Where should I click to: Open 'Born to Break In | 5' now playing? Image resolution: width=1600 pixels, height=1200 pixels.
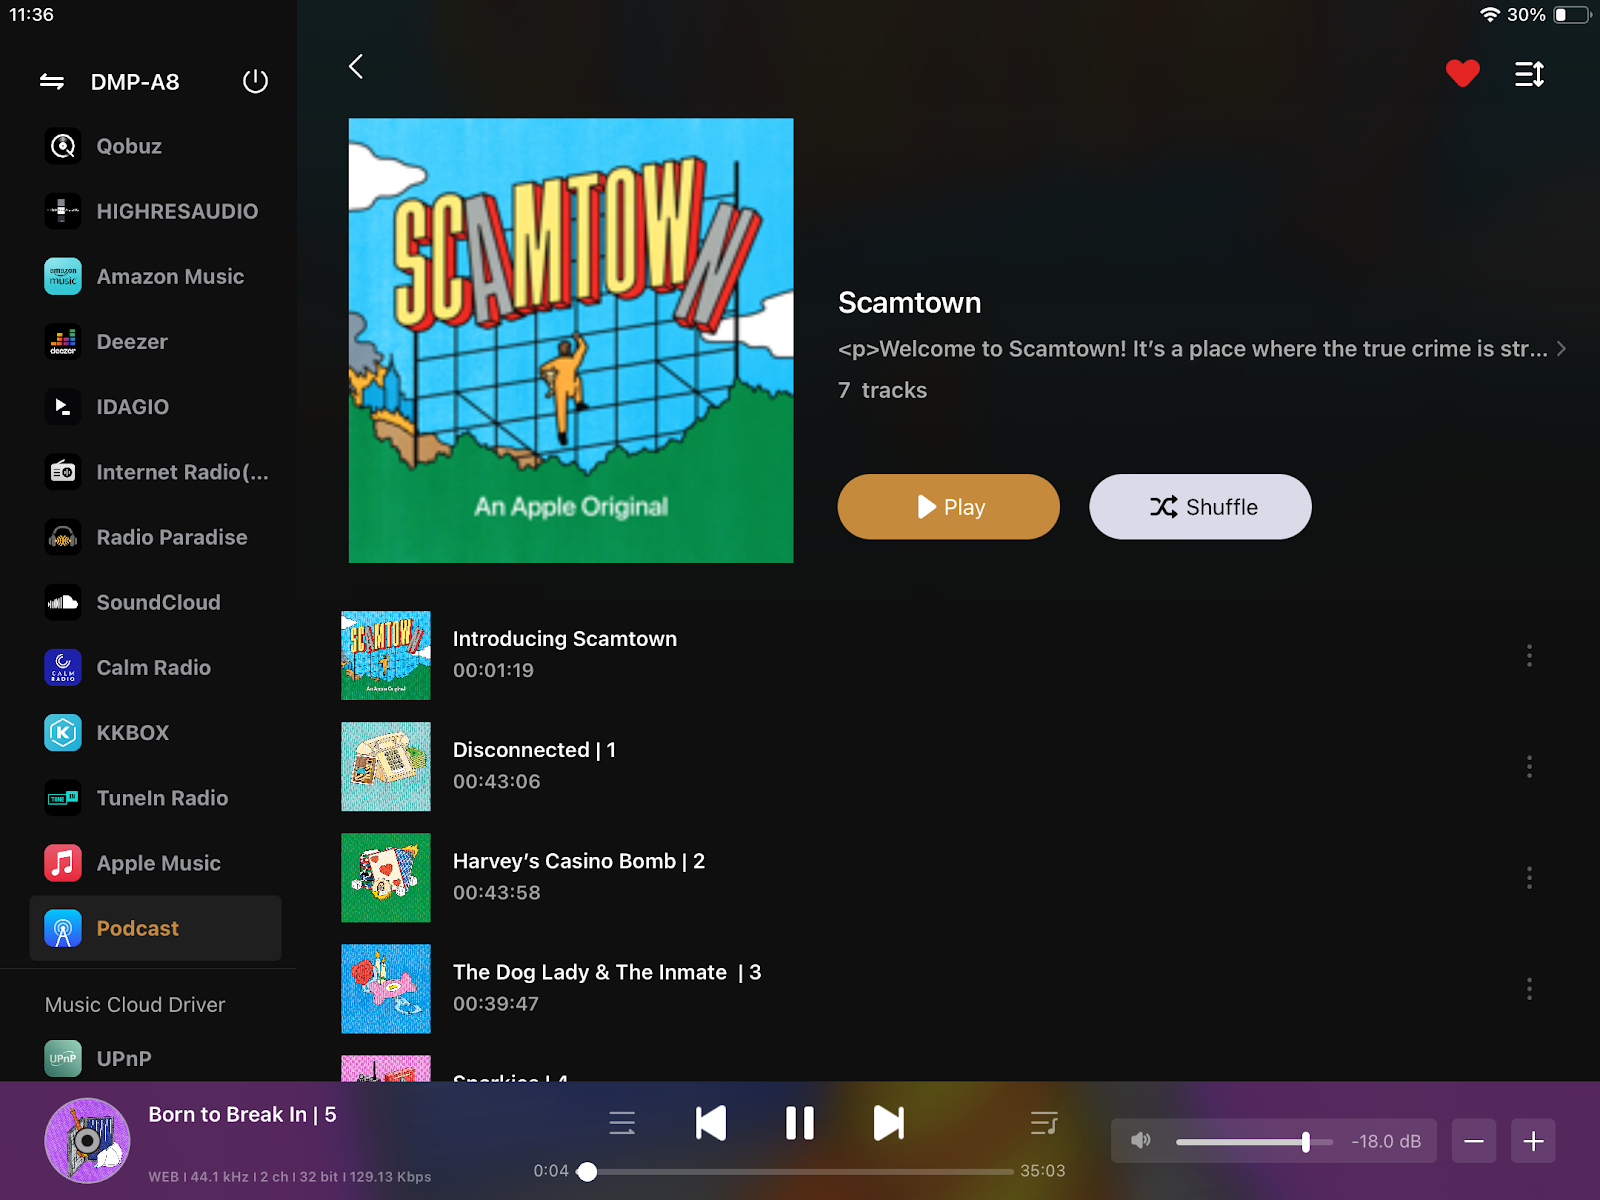tap(242, 1114)
